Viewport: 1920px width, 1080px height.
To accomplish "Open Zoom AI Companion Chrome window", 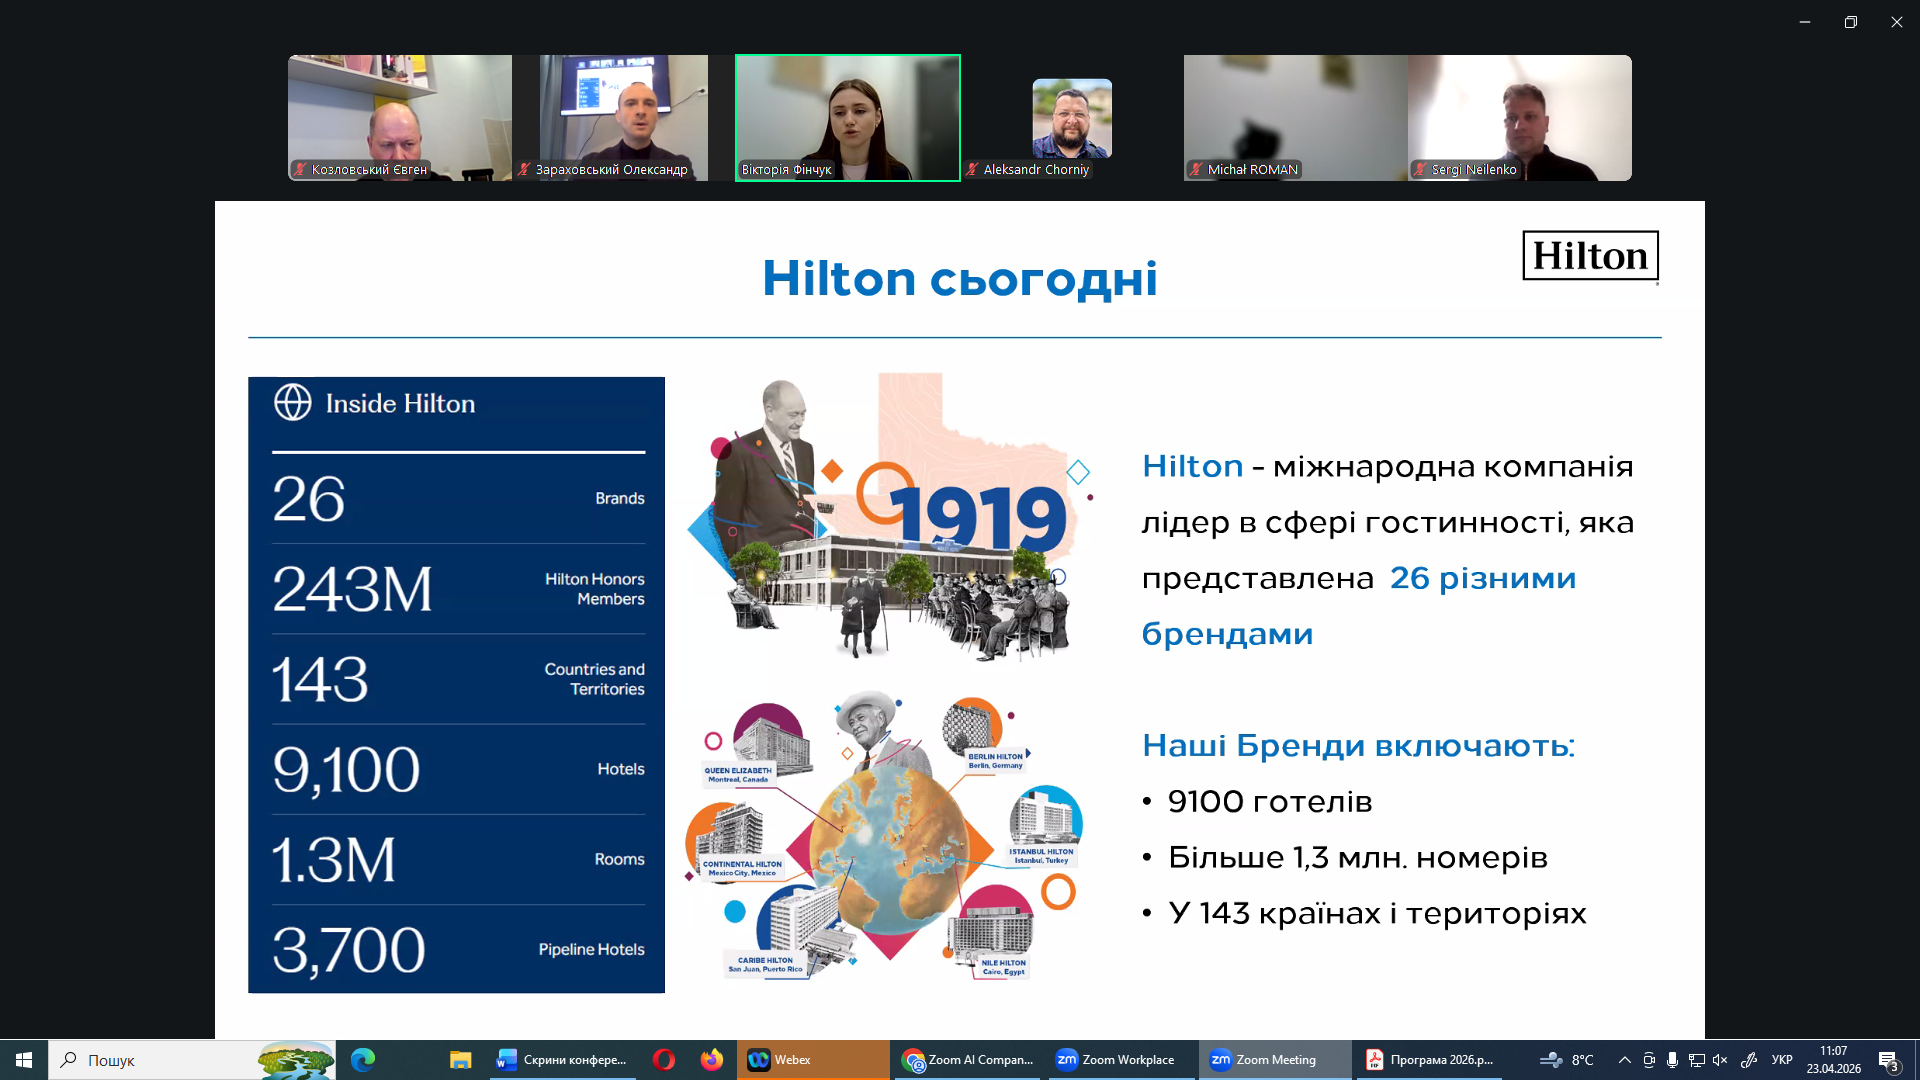I will 967,1060.
